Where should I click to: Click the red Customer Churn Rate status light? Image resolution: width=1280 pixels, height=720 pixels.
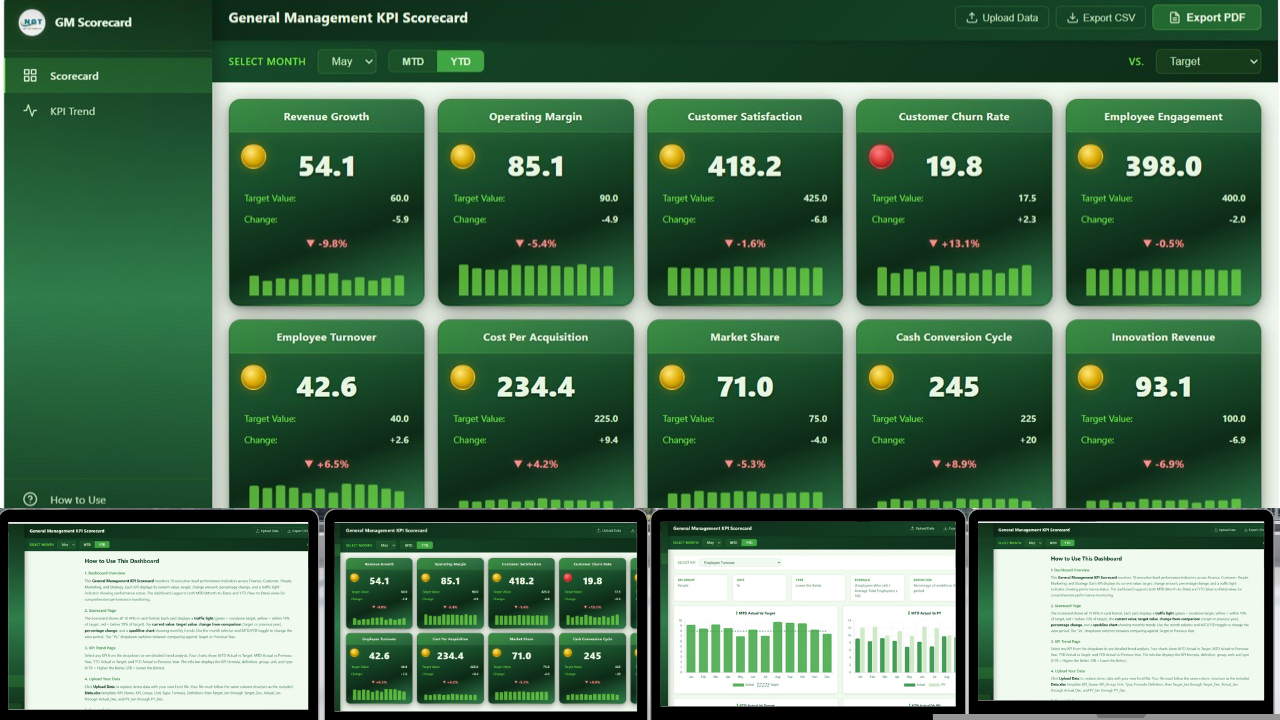pos(881,157)
